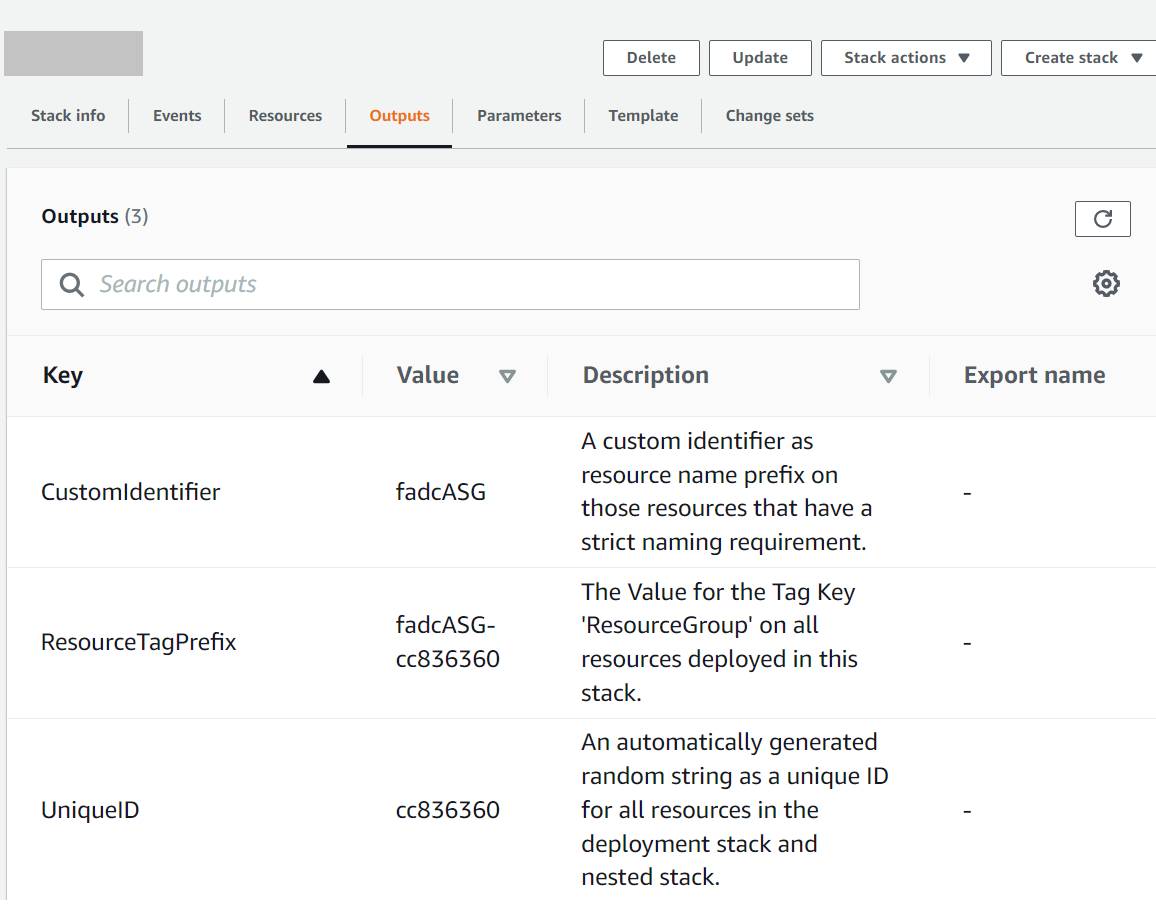Sort the Key column using its arrow icon
This screenshot has width=1156, height=907.
[321, 376]
